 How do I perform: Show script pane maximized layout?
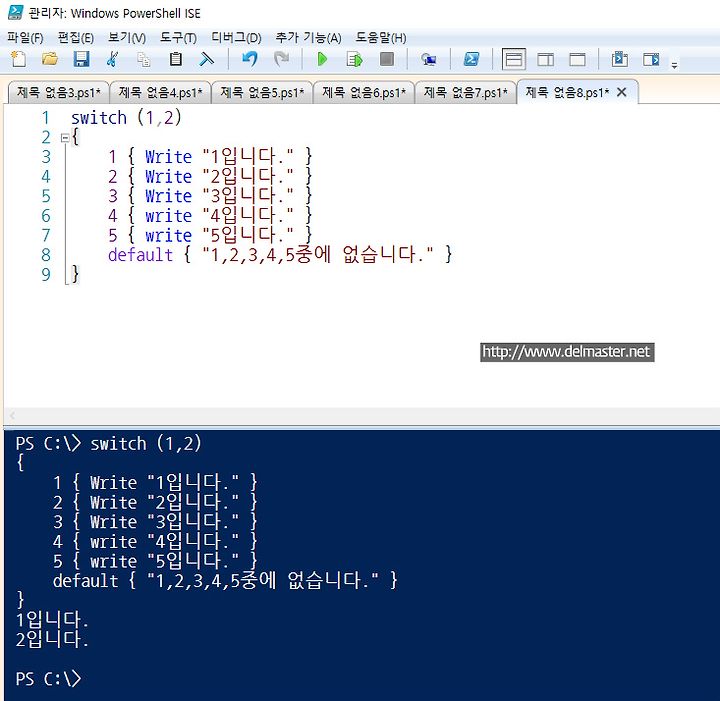[x=577, y=59]
